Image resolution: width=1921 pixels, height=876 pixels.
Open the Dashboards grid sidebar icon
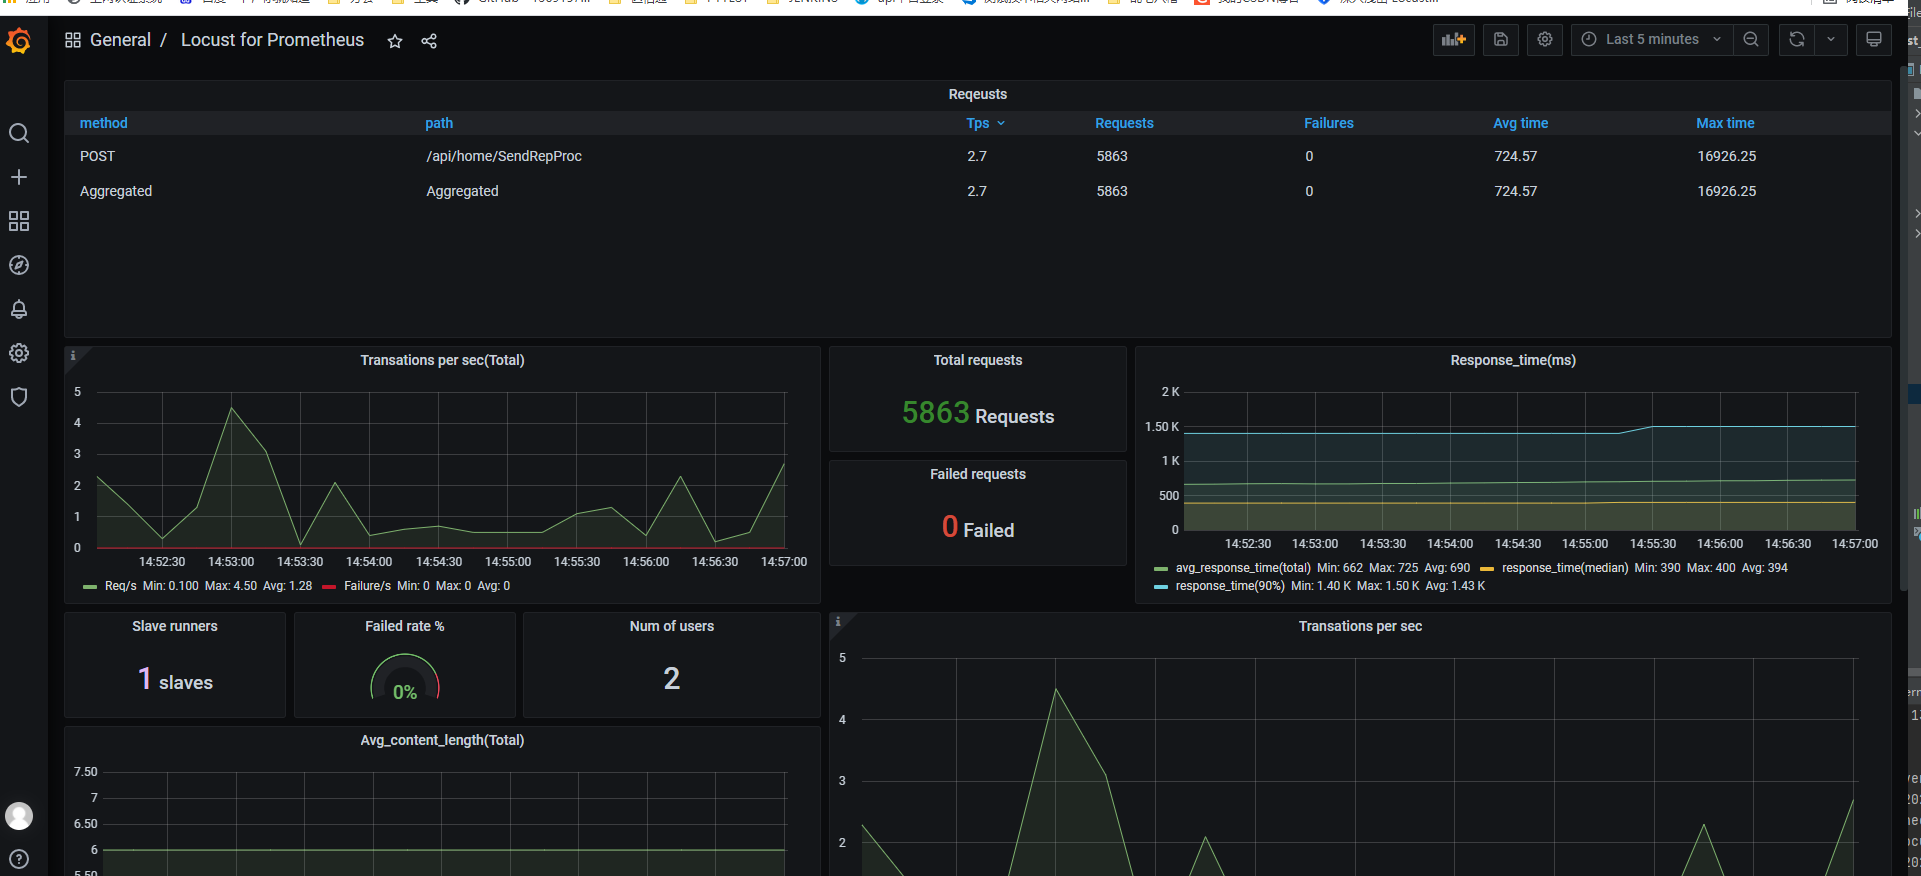19,221
